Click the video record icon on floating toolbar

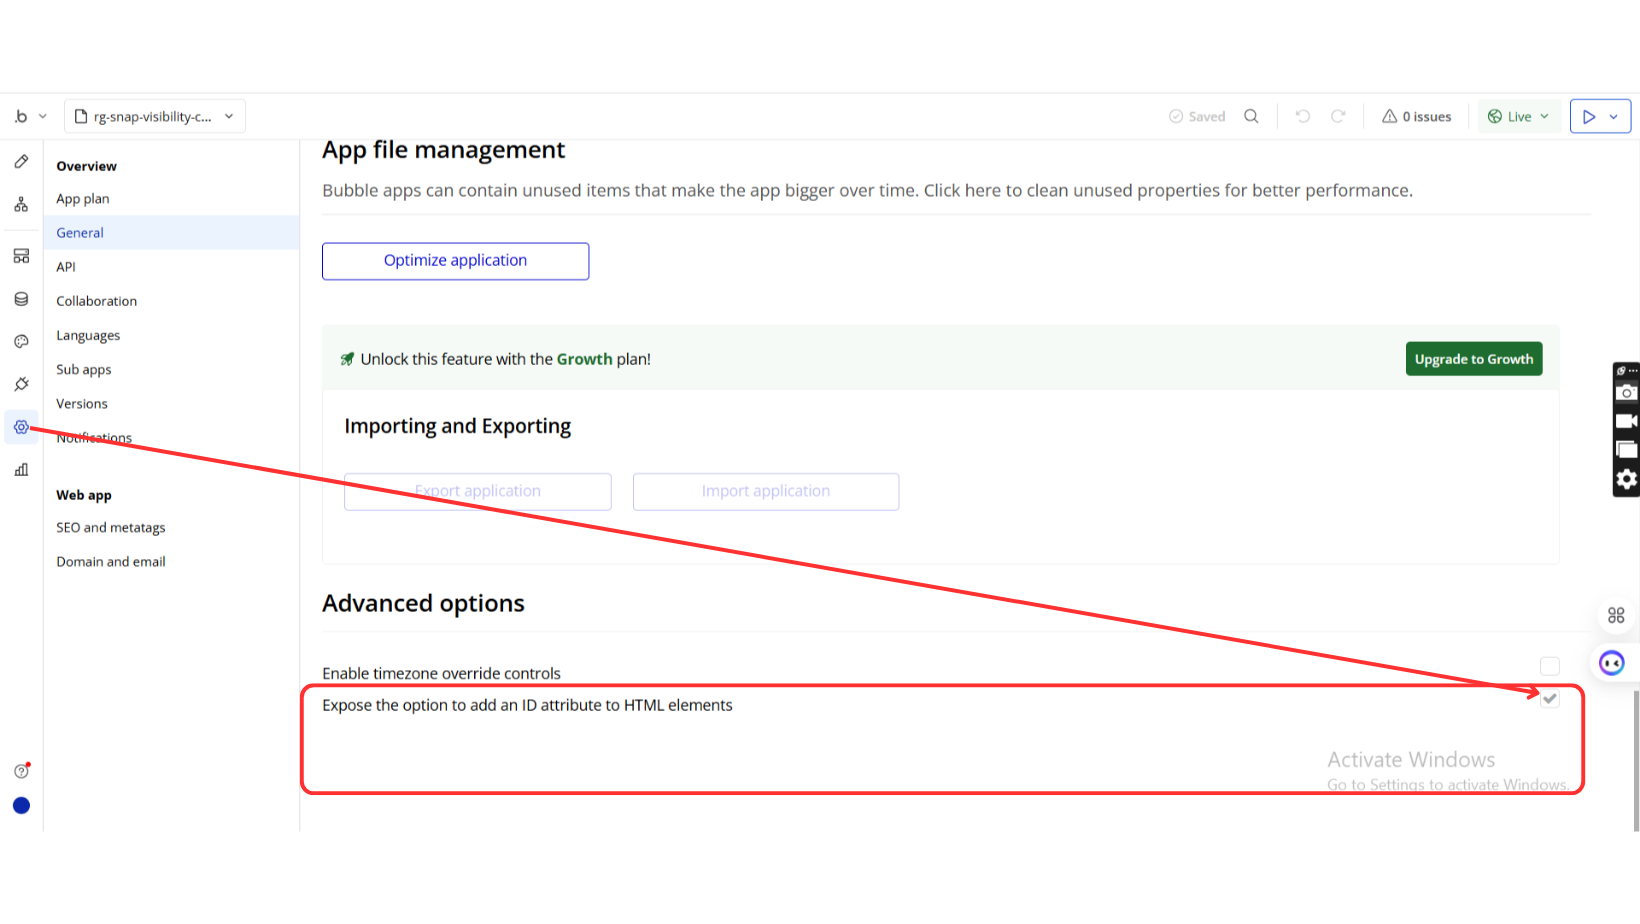[1627, 421]
